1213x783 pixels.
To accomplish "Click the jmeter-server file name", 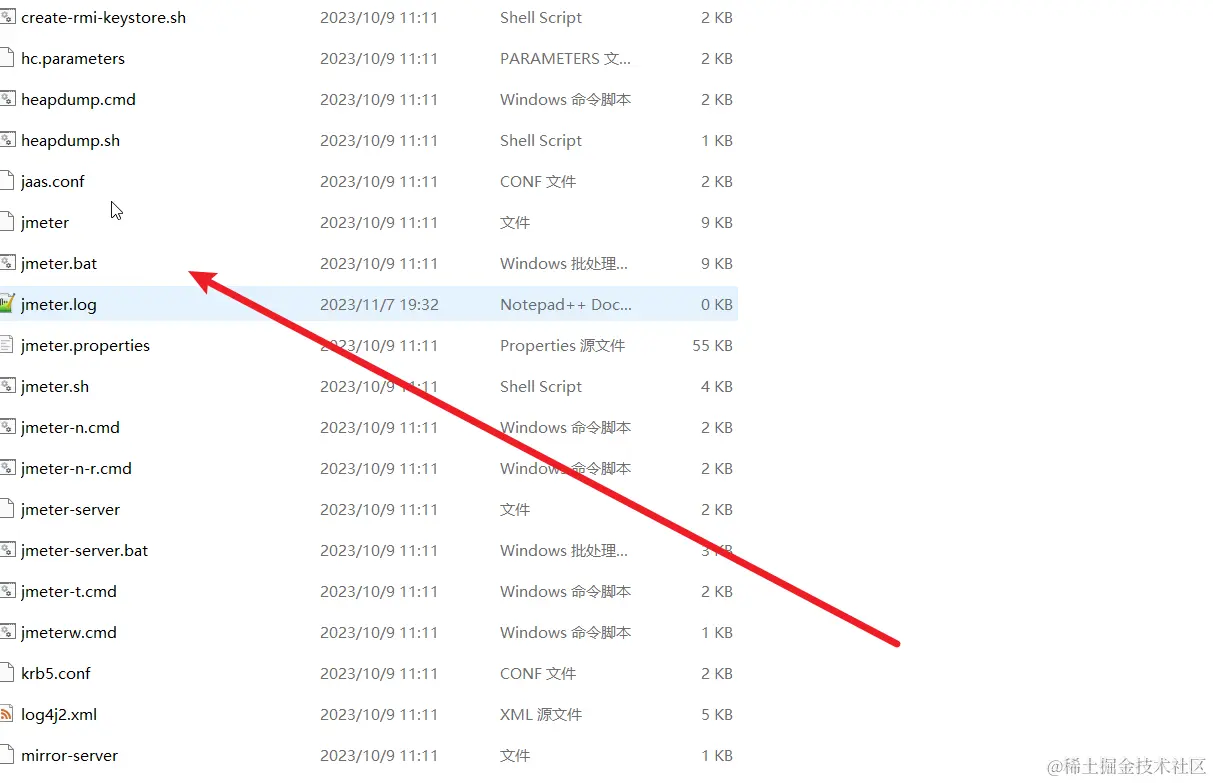I will tap(70, 510).
